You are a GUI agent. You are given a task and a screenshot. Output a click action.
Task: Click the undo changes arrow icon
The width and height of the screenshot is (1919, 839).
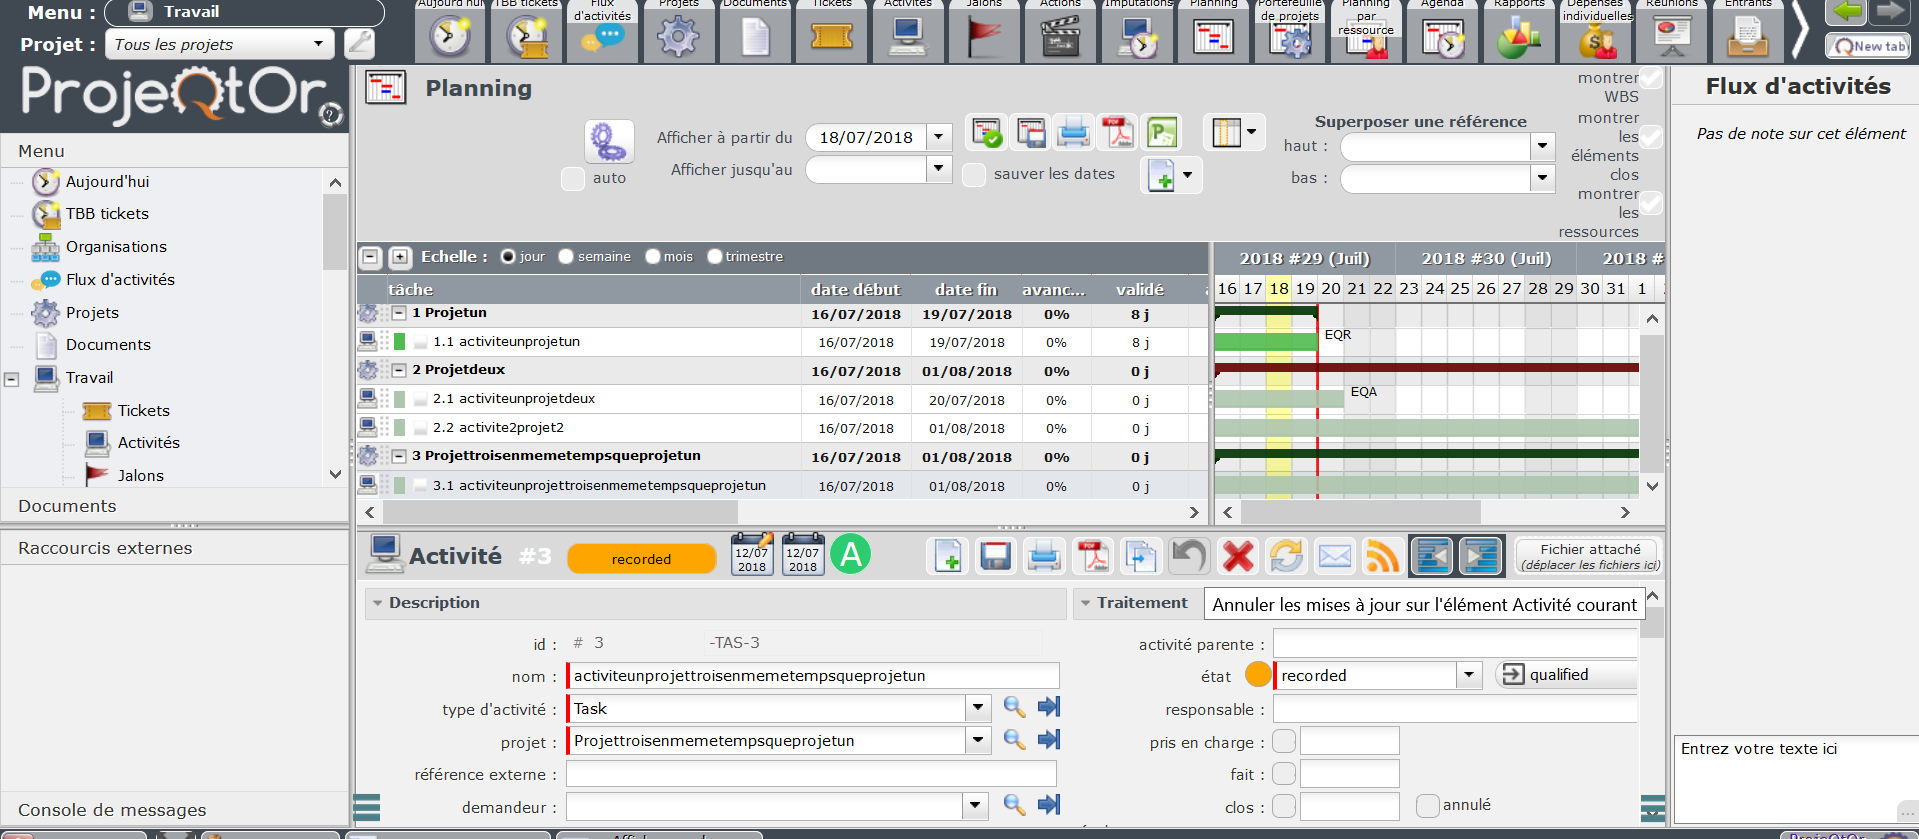[1189, 556]
